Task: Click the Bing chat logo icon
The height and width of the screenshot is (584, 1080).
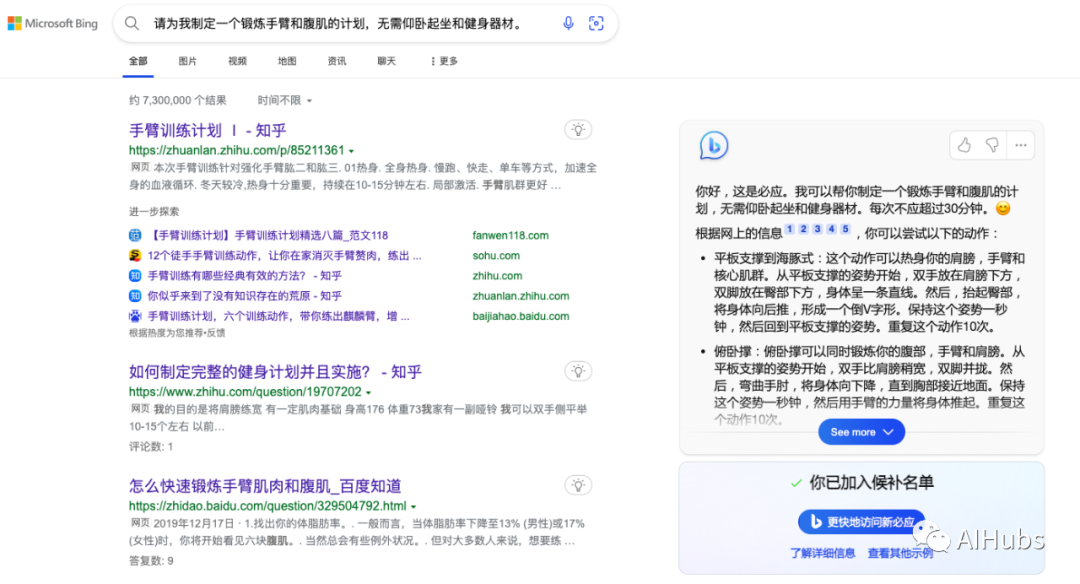Action: [x=714, y=145]
